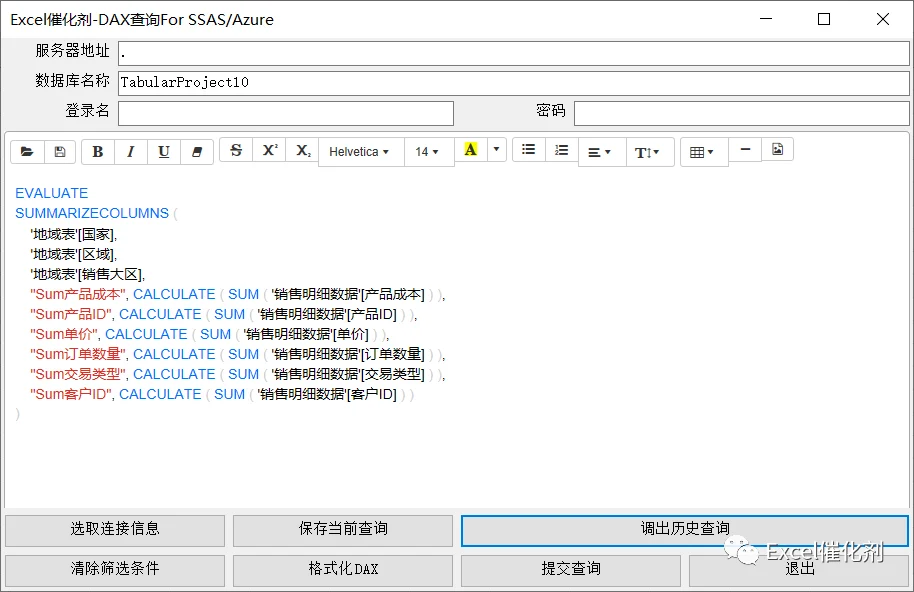The height and width of the screenshot is (592, 914).
Task: Focus the 登录名 input field
Action: (x=286, y=113)
